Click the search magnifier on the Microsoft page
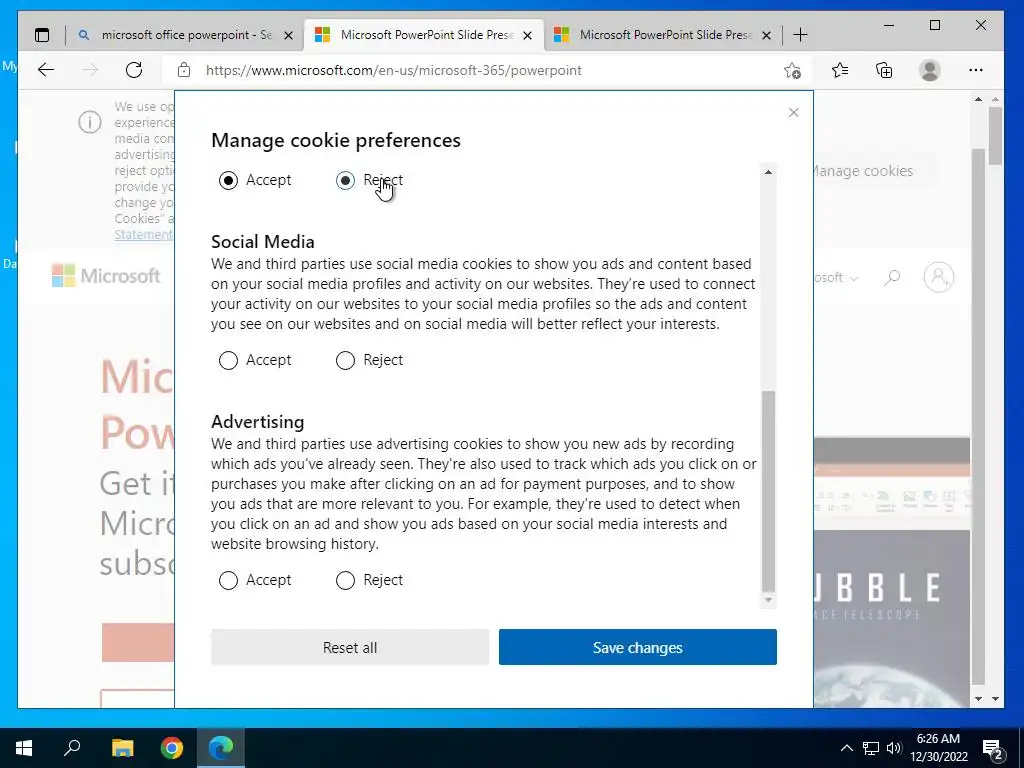The width and height of the screenshot is (1024, 768). click(x=892, y=277)
